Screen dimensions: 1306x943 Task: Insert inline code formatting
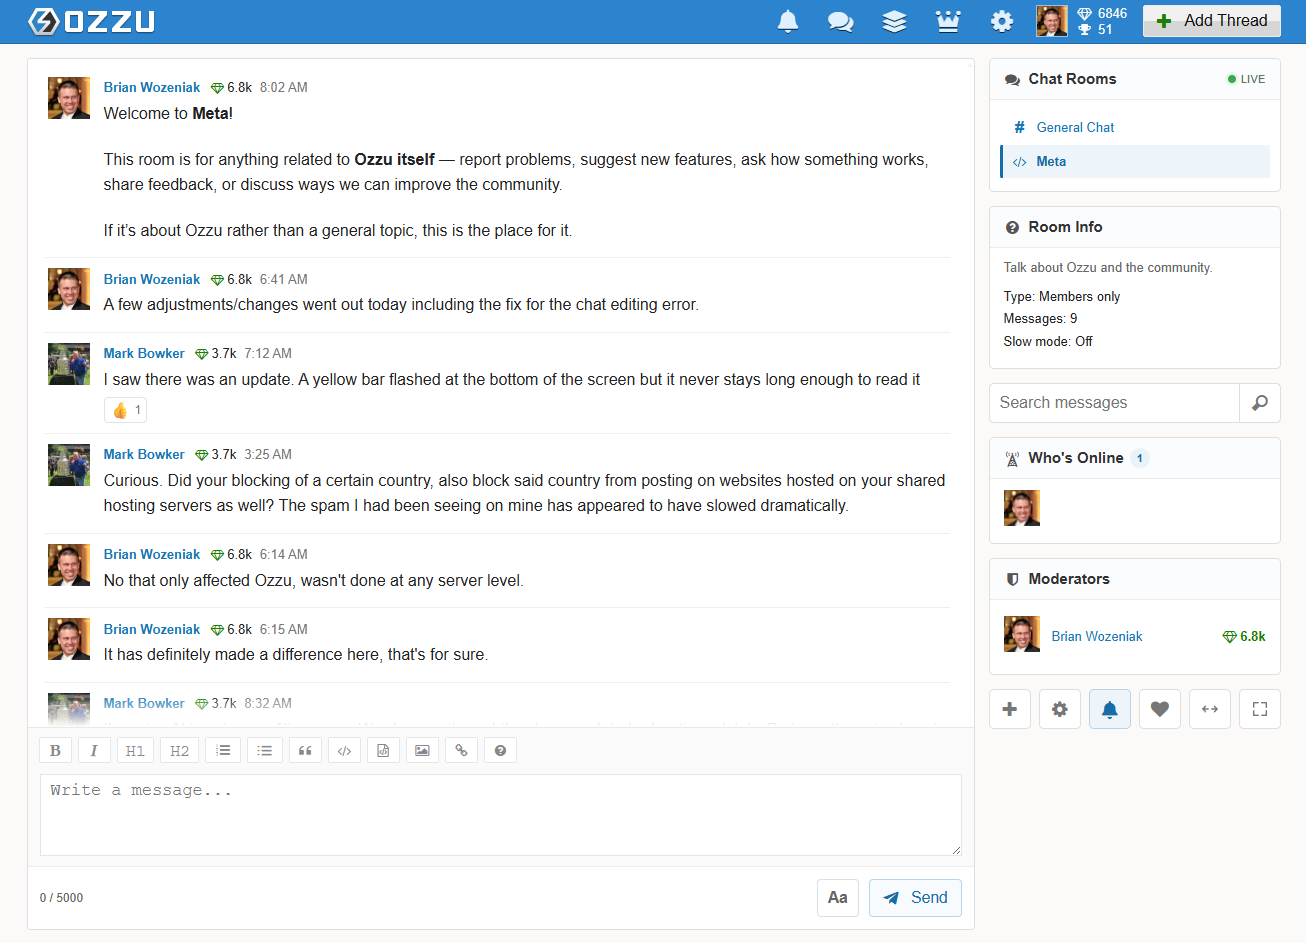(344, 750)
